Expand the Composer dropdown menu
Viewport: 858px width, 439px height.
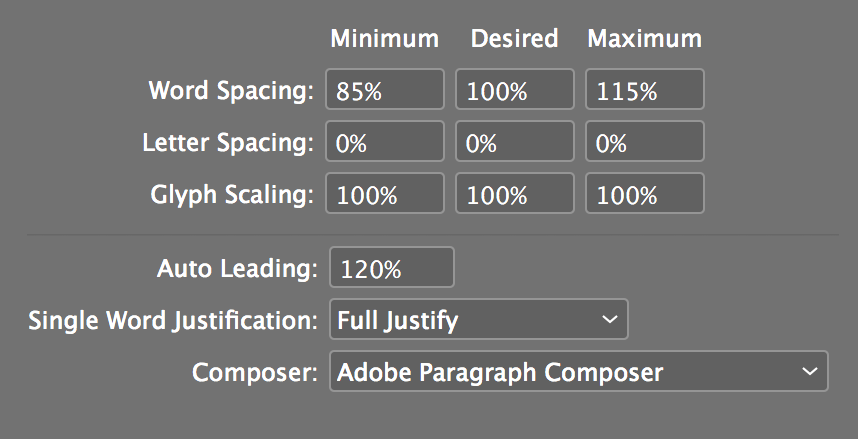pyautogui.click(x=578, y=372)
